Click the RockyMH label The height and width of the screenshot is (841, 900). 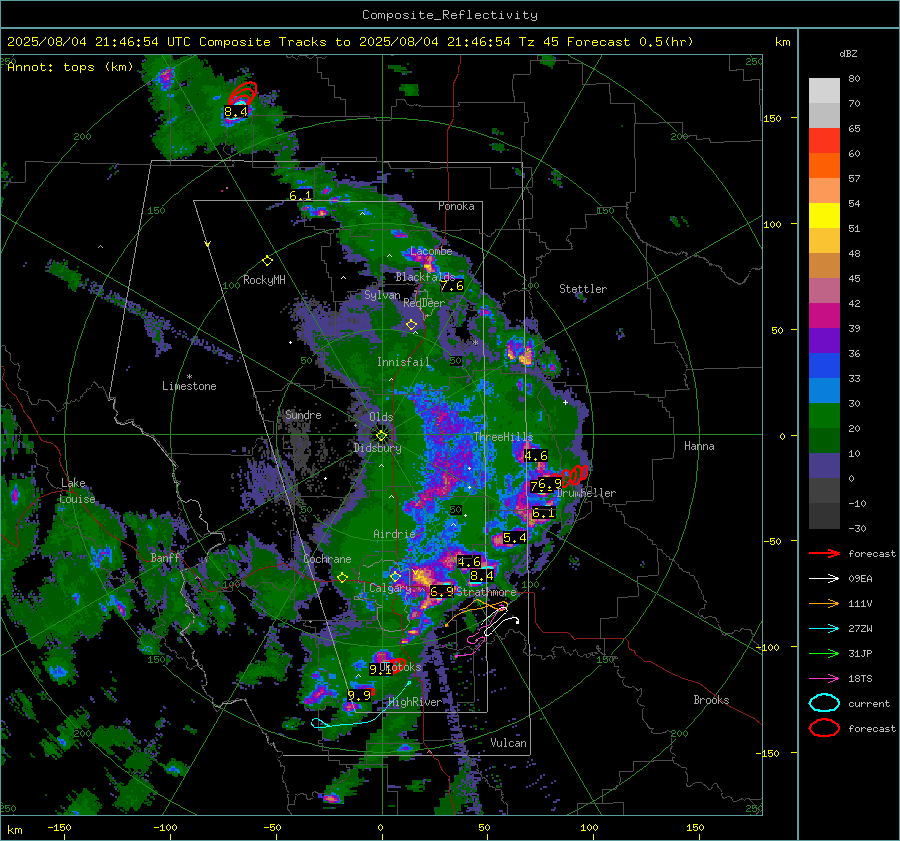pyautogui.click(x=264, y=280)
